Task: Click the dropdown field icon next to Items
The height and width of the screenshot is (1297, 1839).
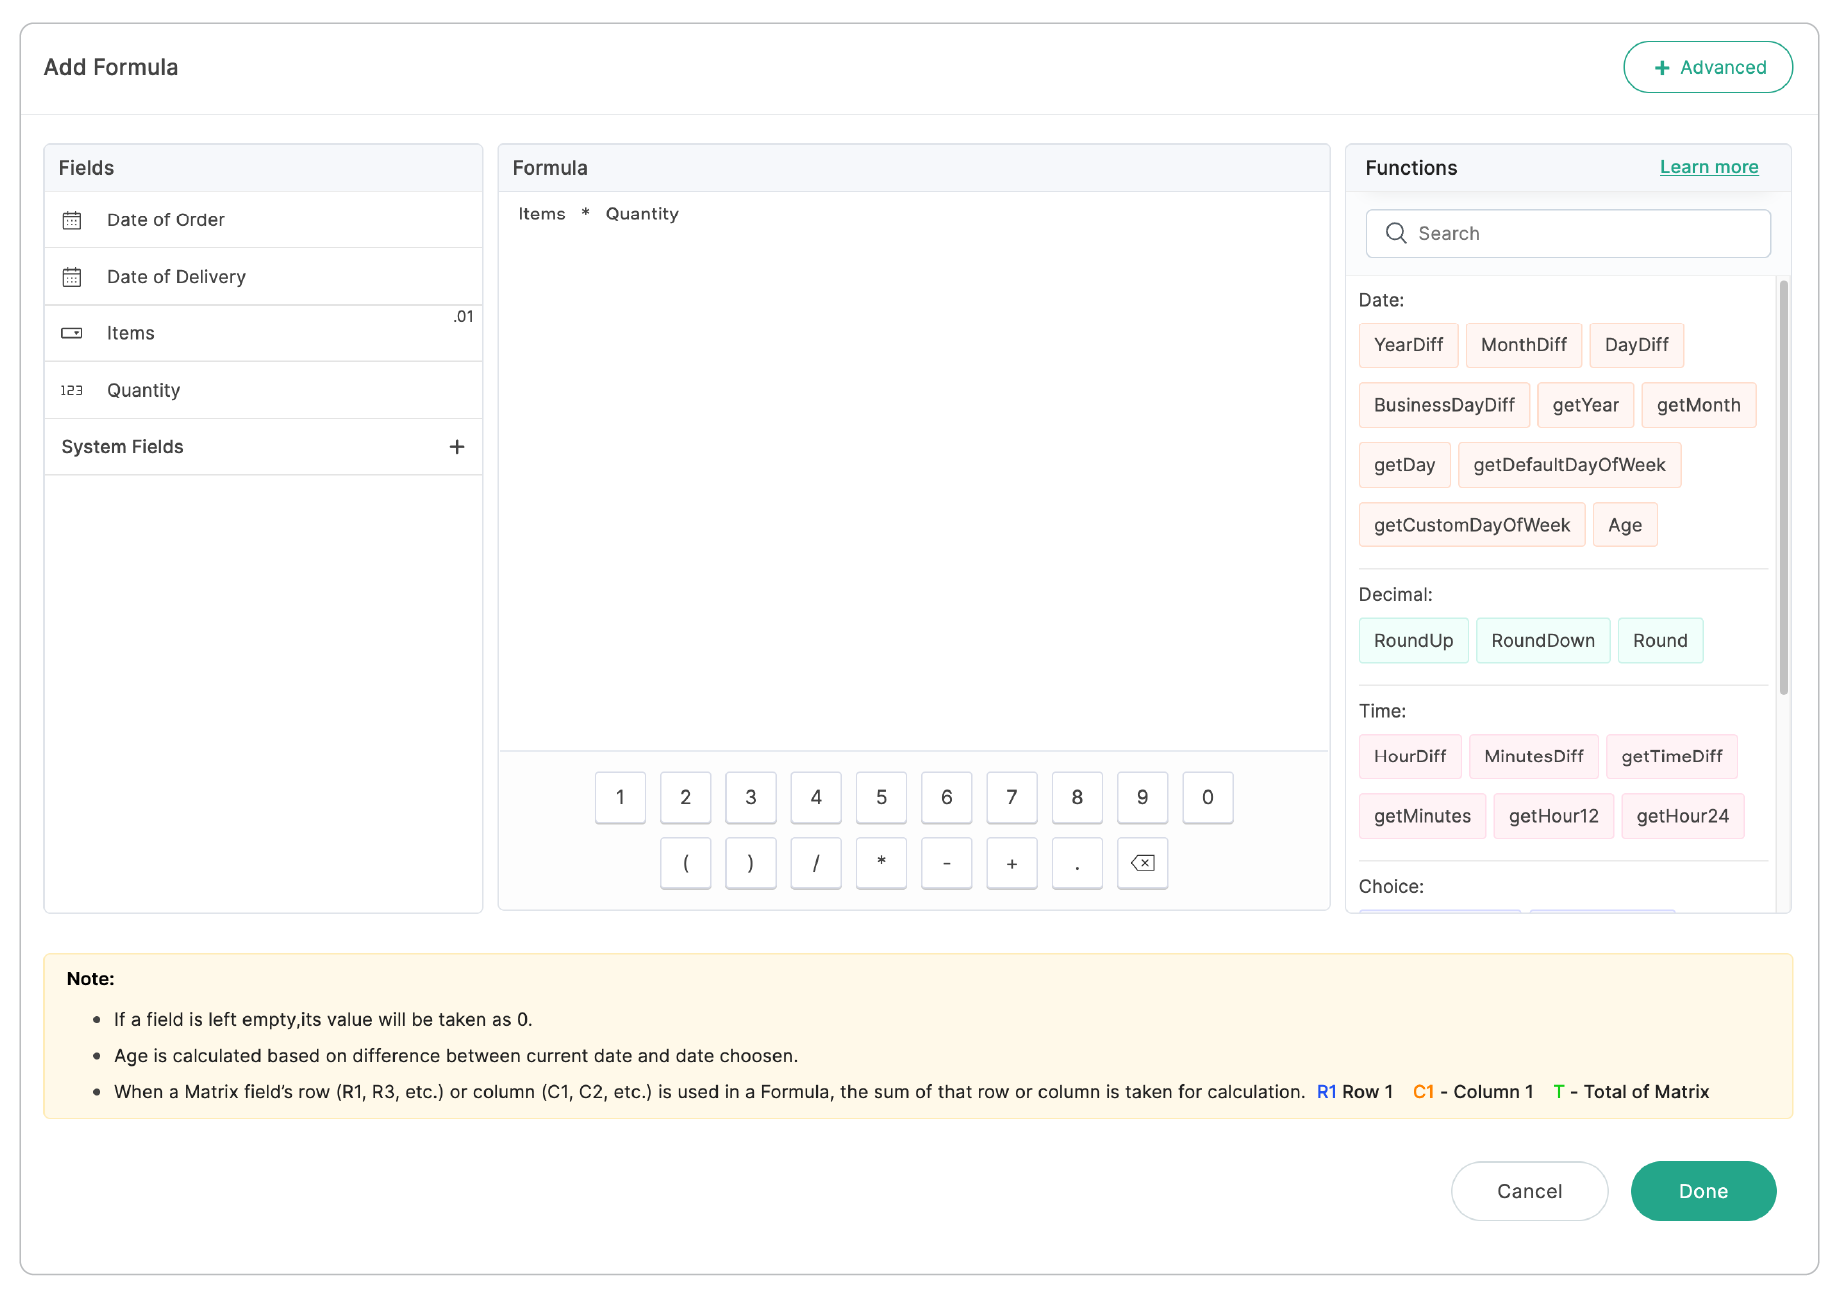Action: (72, 333)
